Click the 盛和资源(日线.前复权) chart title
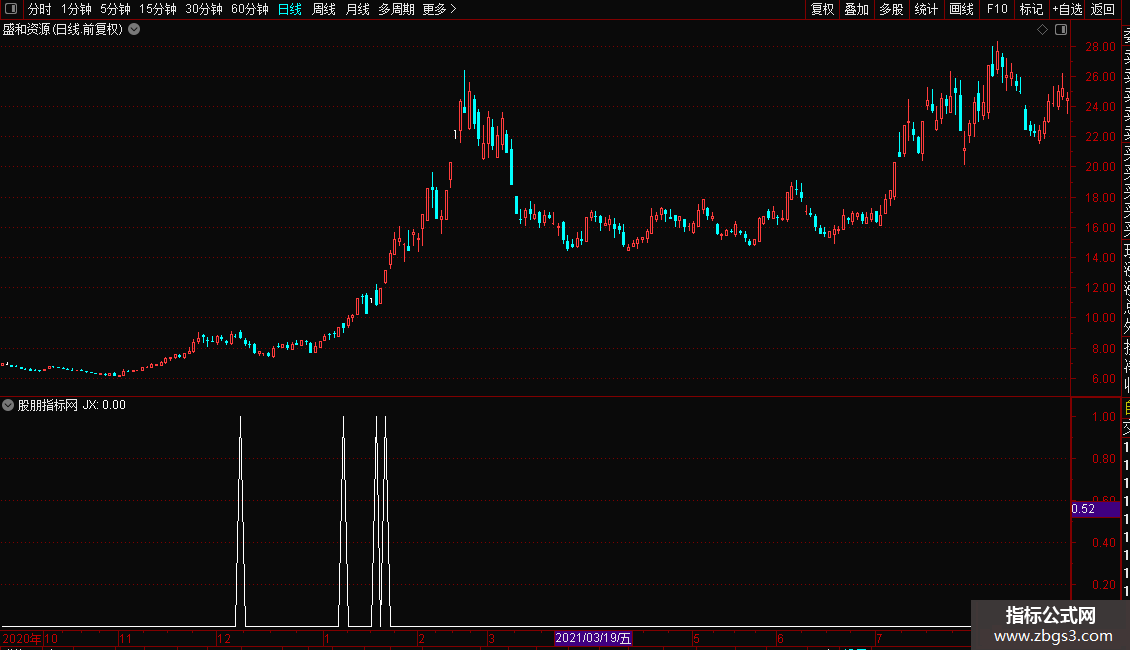Screen dimensions: 1130x650 click(x=63, y=30)
